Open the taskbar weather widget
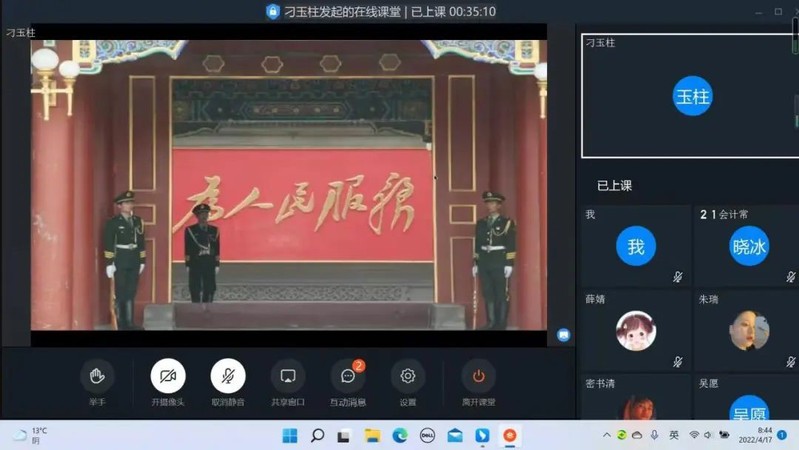The width and height of the screenshot is (799, 450). (x=30, y=435)
